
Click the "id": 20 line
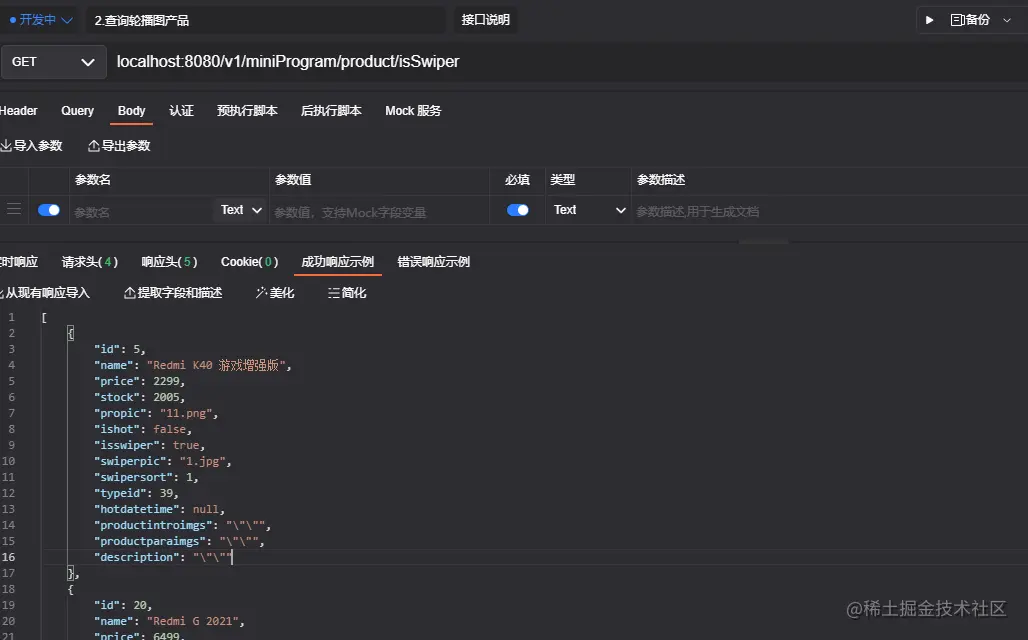(123, 605)
